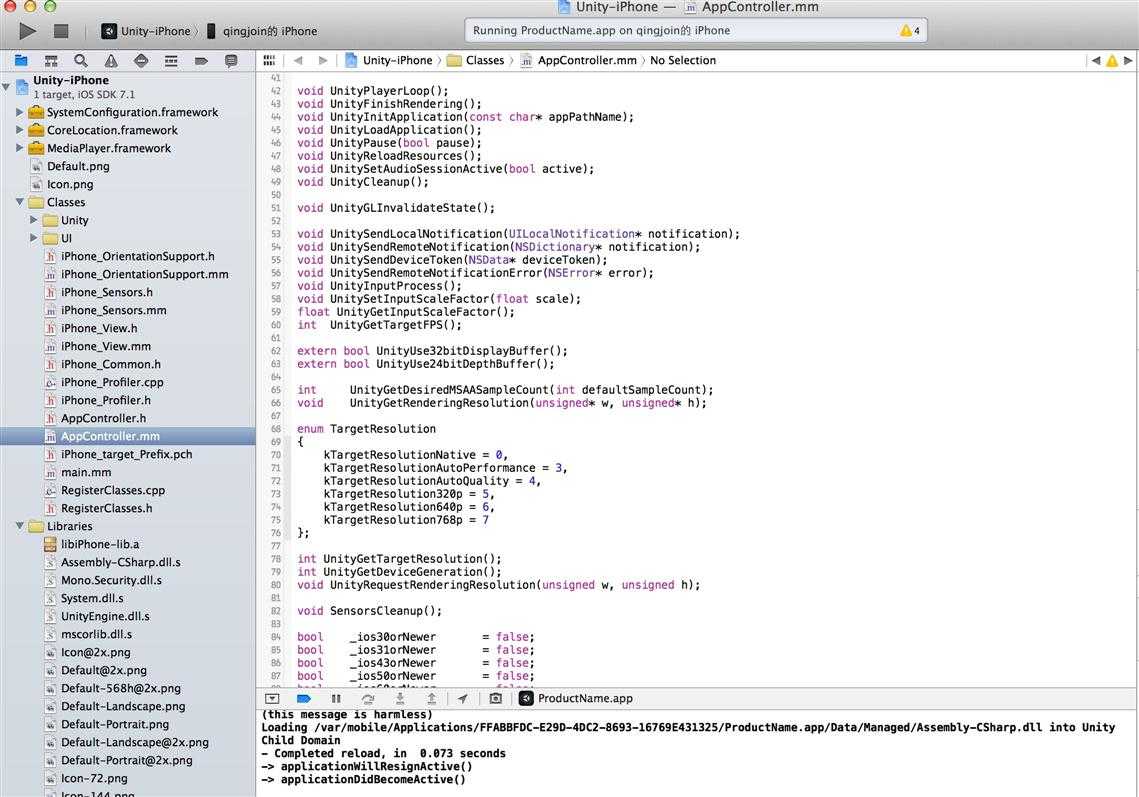Expand SystemConfiguration.framework
Image resolution: width=1139 pixels, height=797 pixels.
coord(20,112)
